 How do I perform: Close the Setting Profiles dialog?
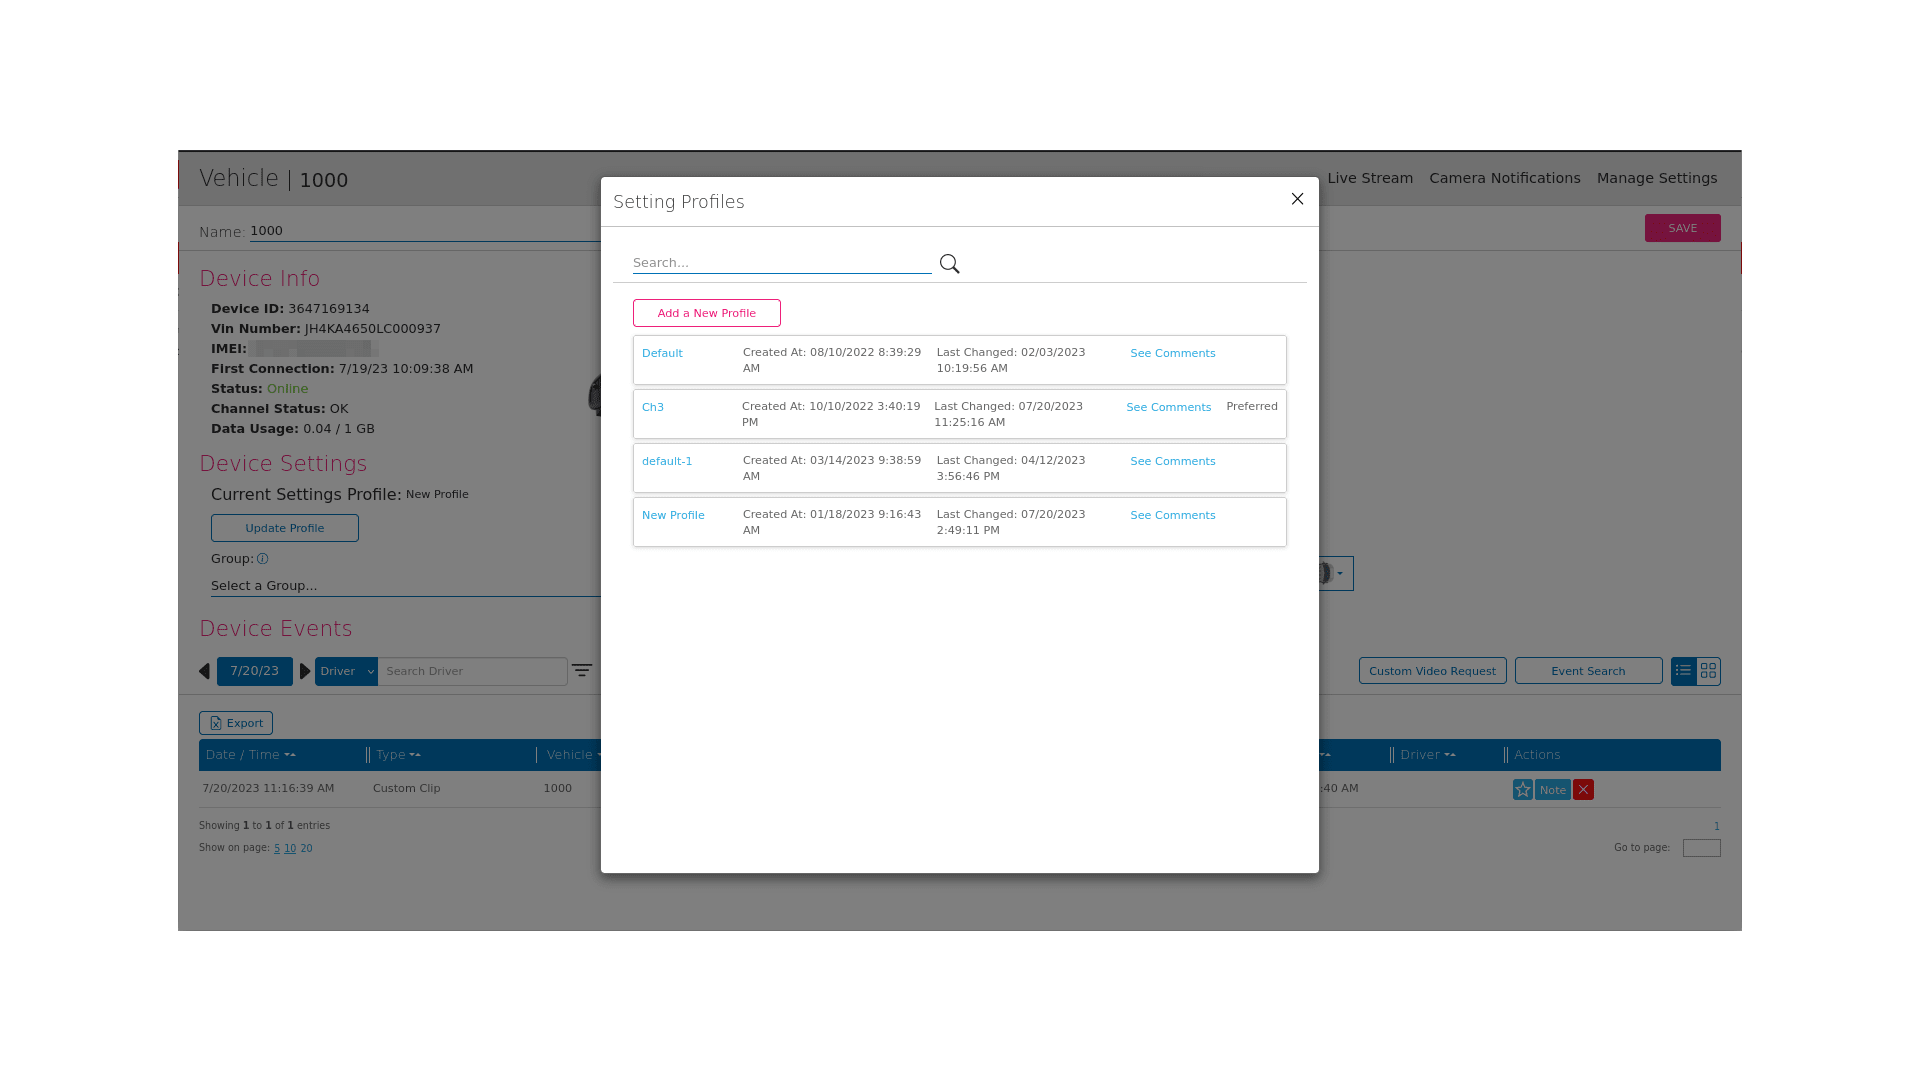pyautogui.click(x=1297, y=199)
